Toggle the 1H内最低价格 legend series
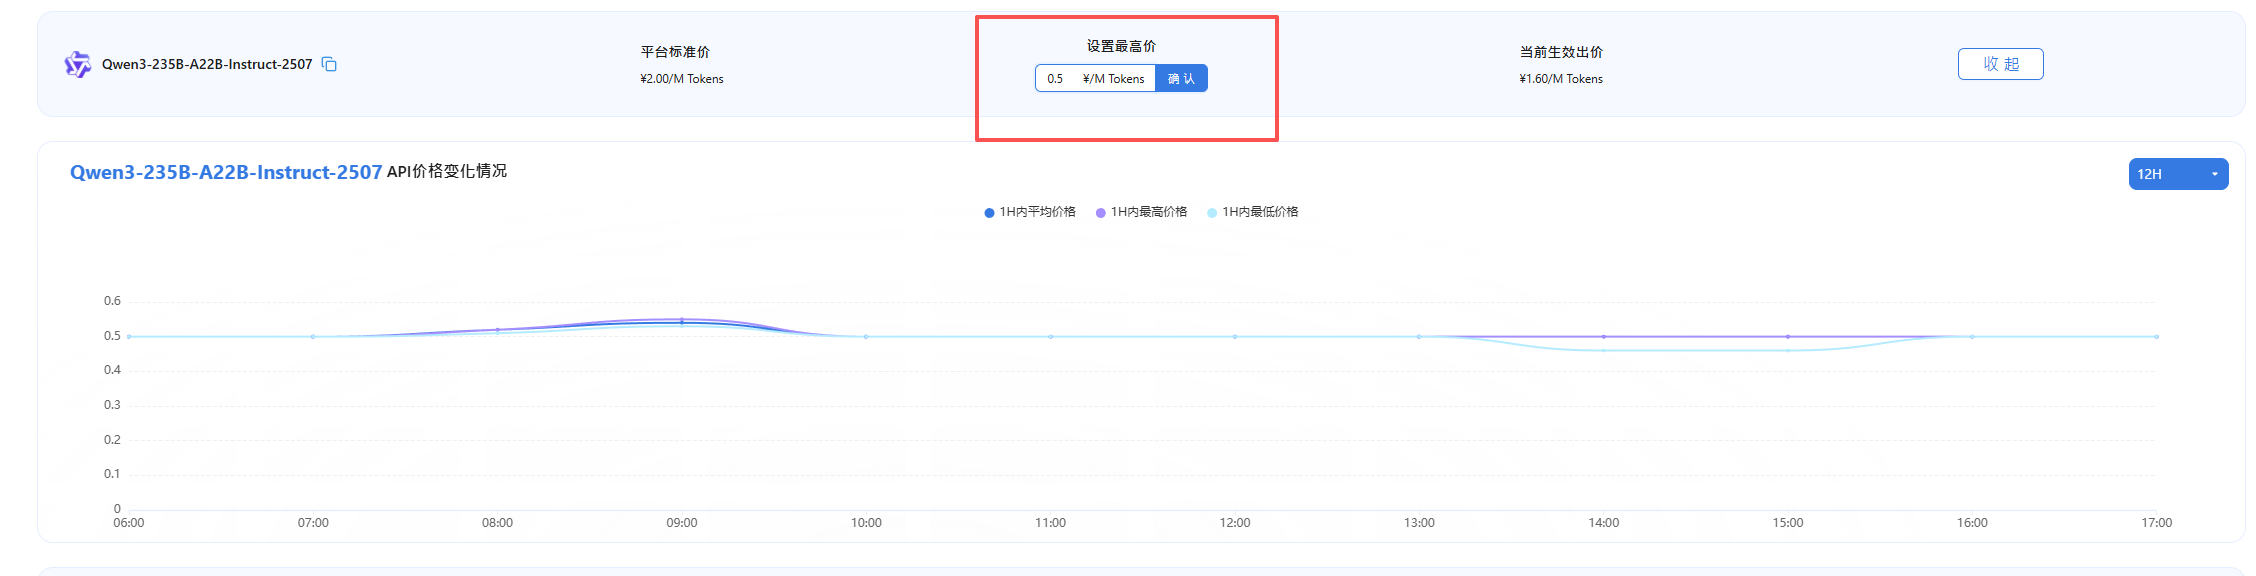 click(x=1253, y=212)
